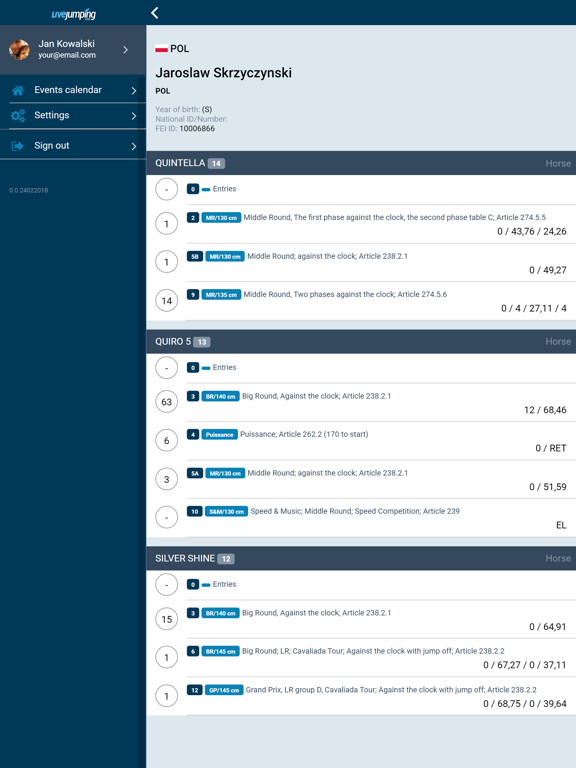Image resolution: width=576 pixels, height=768 pixels.
Task: Click rank 14 circle under QUINTELLA
Action: 167,301
